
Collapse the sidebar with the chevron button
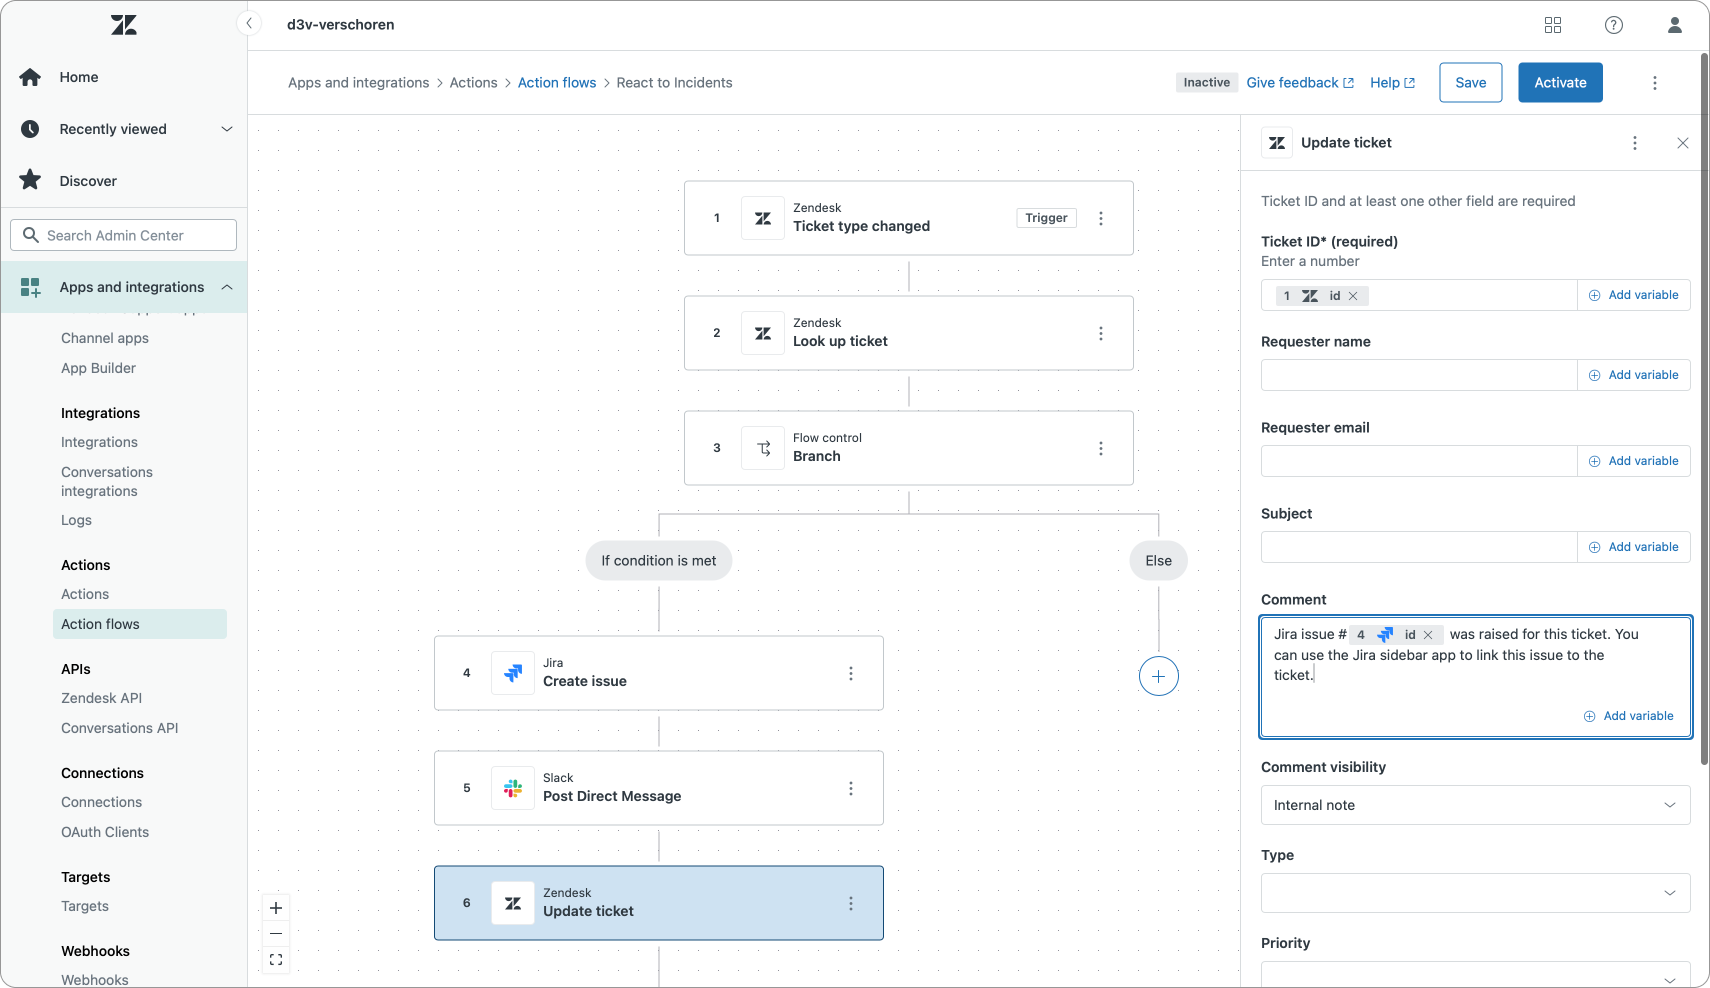[249, 23]
